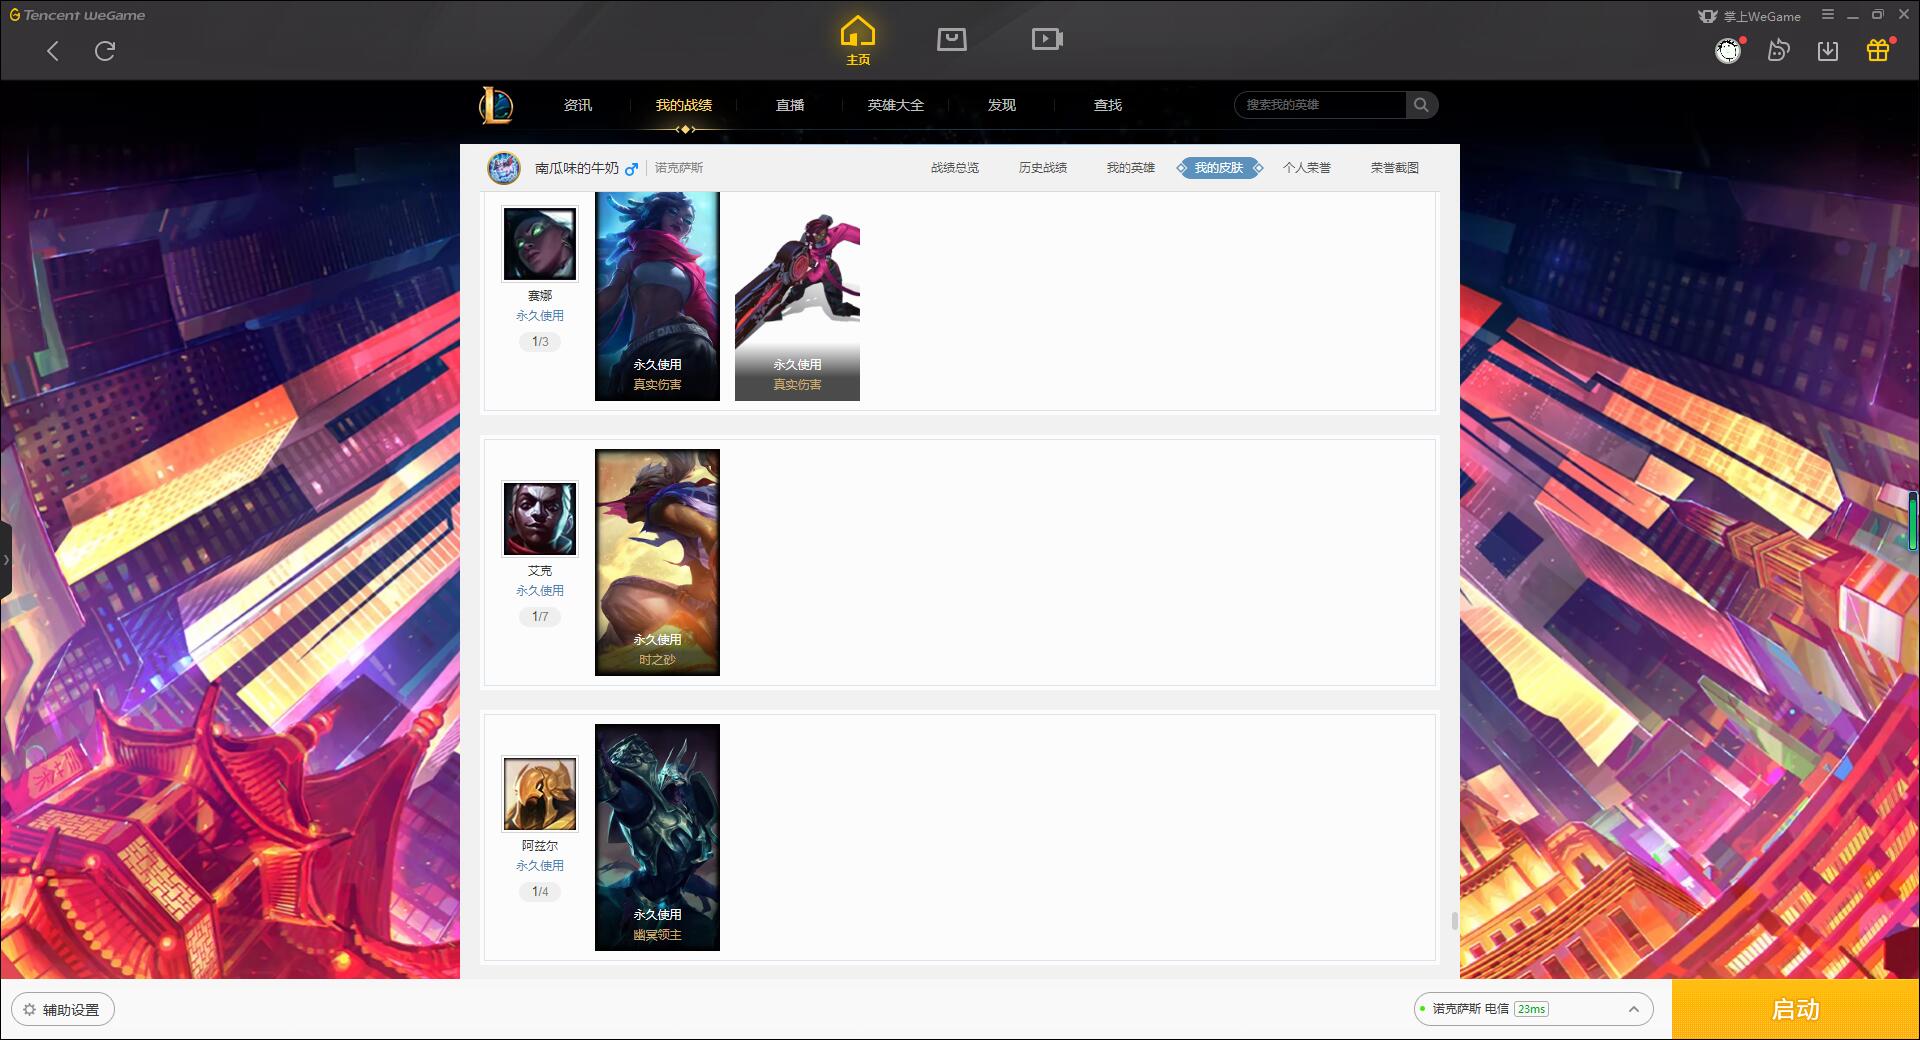Refresh the page with the reload icon
The image size is (1920, 1040).
[105, 51]
